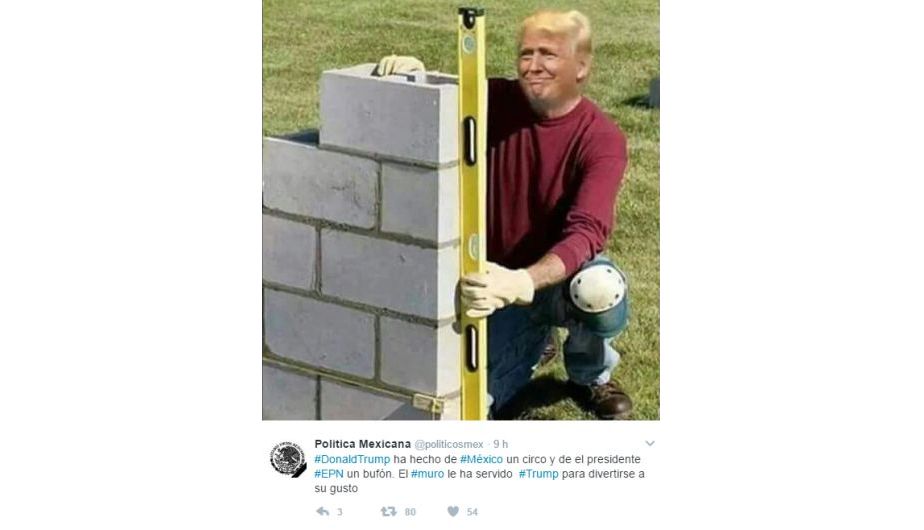Open the Politica Mexicana account name
Image resolution: width=924 pixels, height=530 pixels.
[x=362, y=444]
